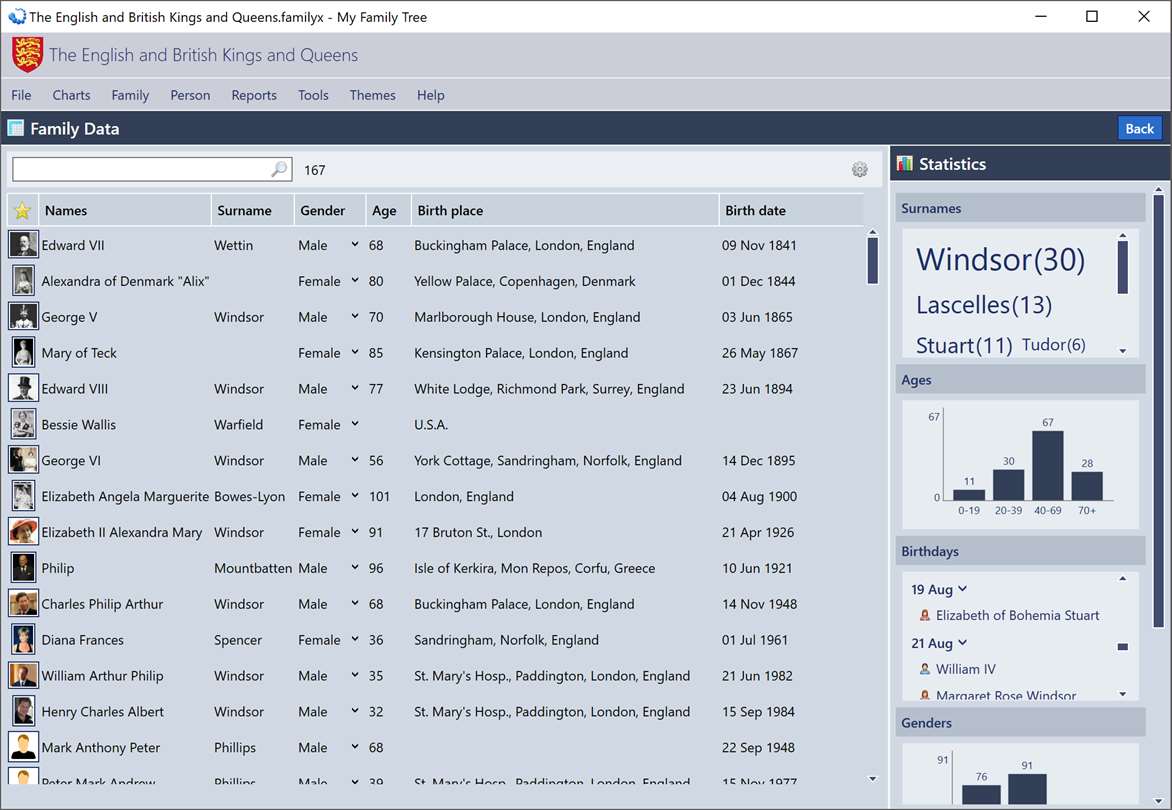Screen dimensions: 1172x810
Task: Open Alexandra of Denmark's portrait thumbnail
Action: [23, 280]
